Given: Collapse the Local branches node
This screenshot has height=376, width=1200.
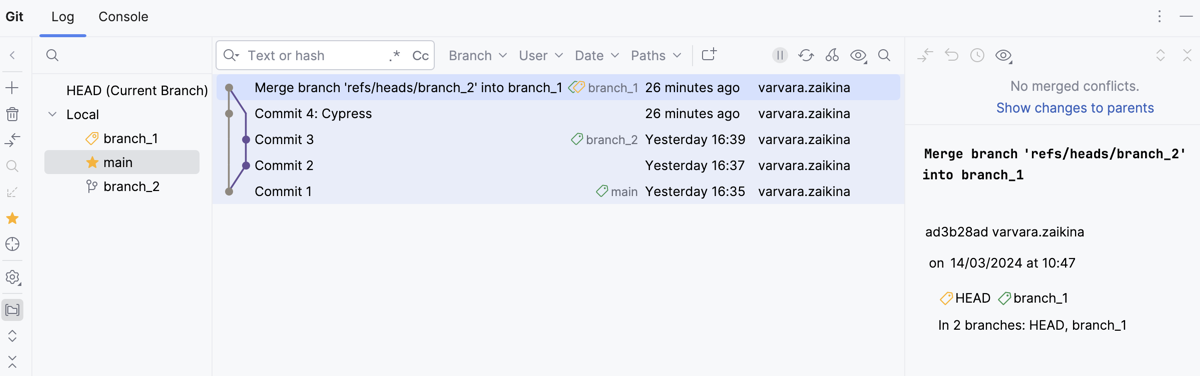Looking at the screenshot, I should click(x=53, y=115).
